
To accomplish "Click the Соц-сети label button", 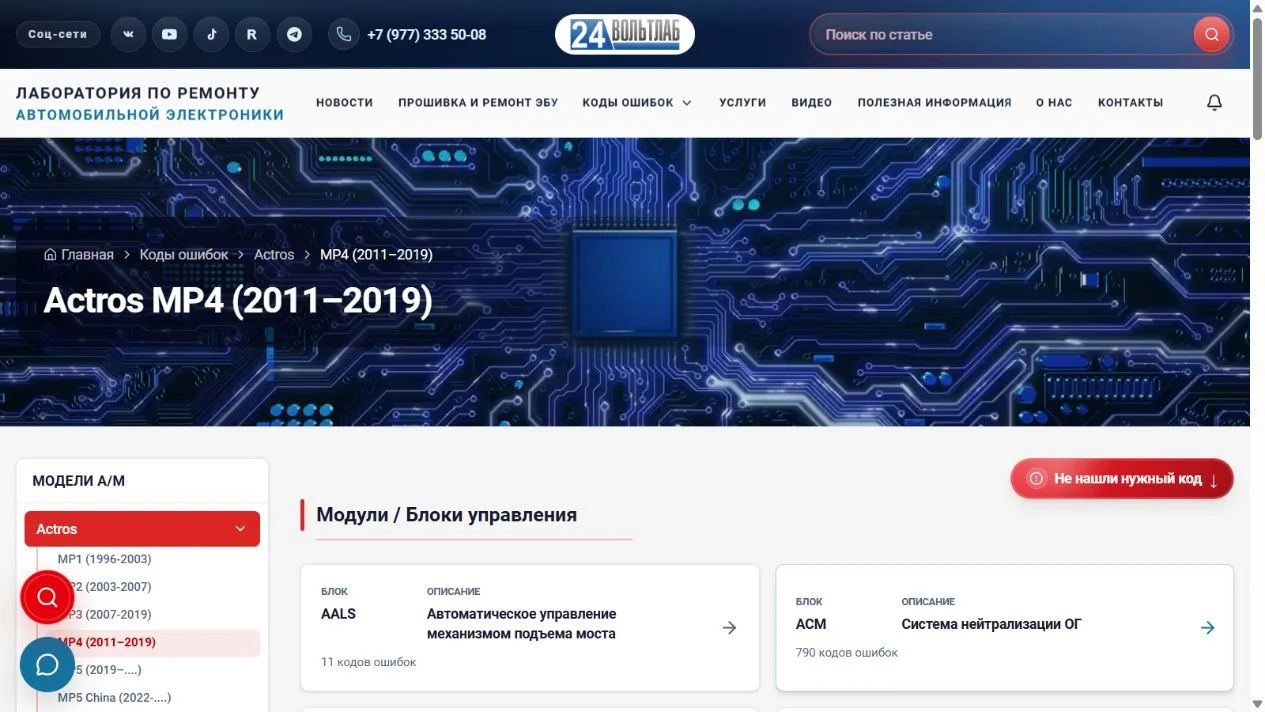I will pos(58,34).
